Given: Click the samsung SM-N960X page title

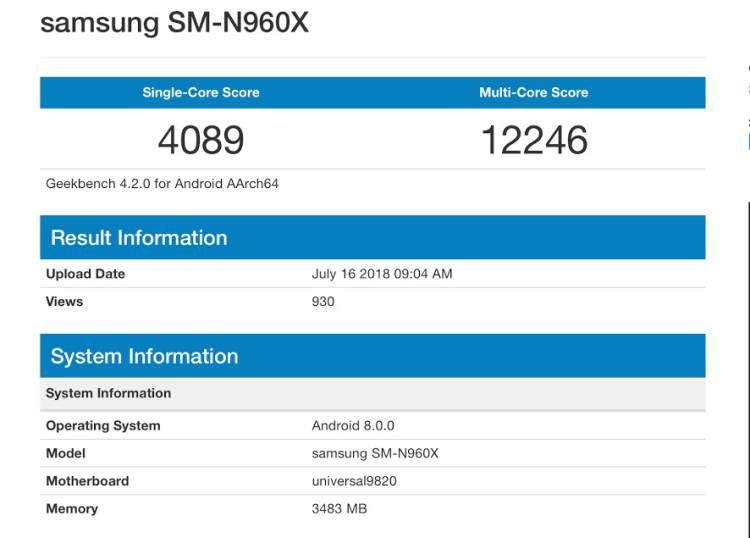Looking at the screenshot, I should point(175,22).
